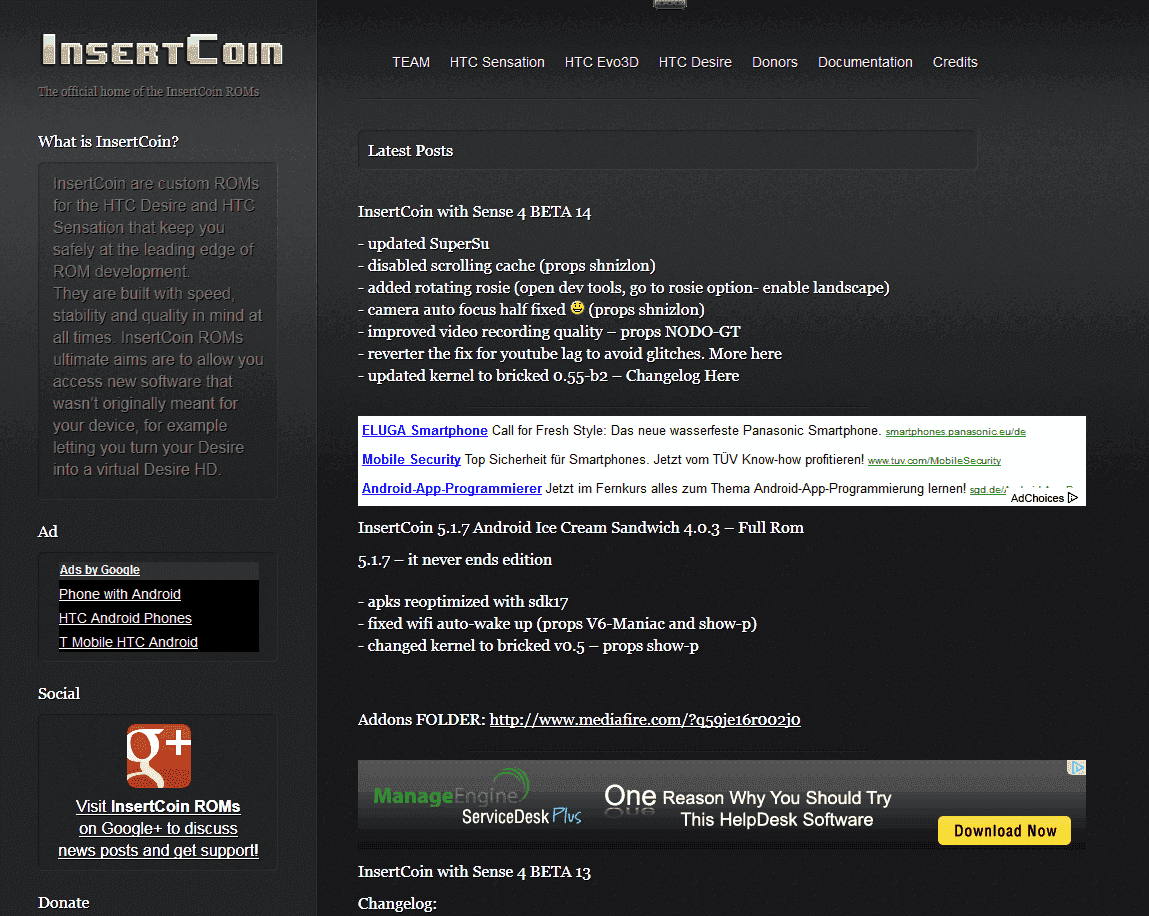Open the mediafire Addons FOLDER link
This screenshot has height=916, width=1149.
tap(645, 720)
